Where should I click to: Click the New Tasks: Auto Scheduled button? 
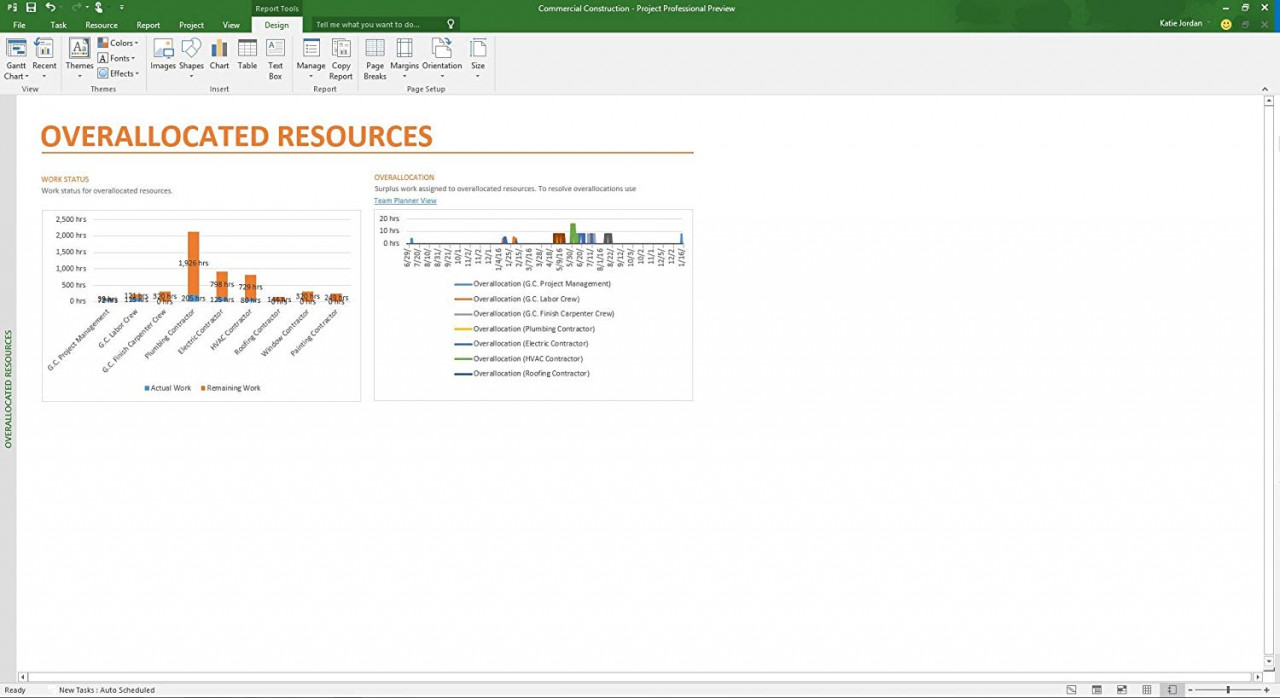coord(106,690)
